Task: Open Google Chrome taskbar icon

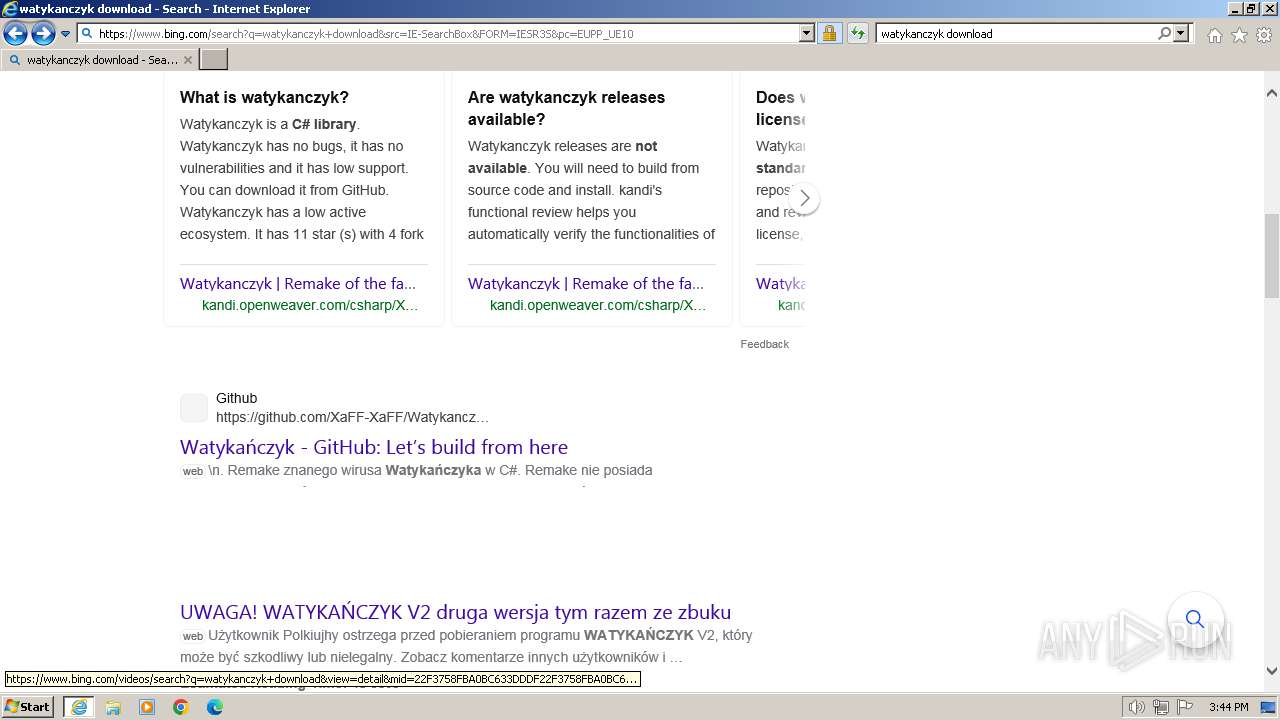Action: pyautogui.click(x=181, y=707)
